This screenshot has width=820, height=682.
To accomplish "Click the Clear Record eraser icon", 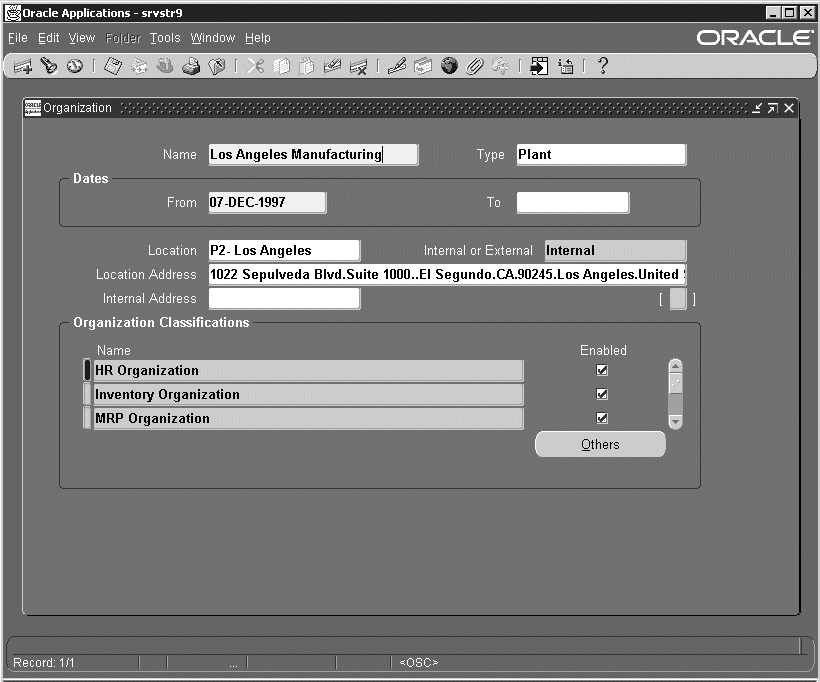I will (x=333, y=66).
